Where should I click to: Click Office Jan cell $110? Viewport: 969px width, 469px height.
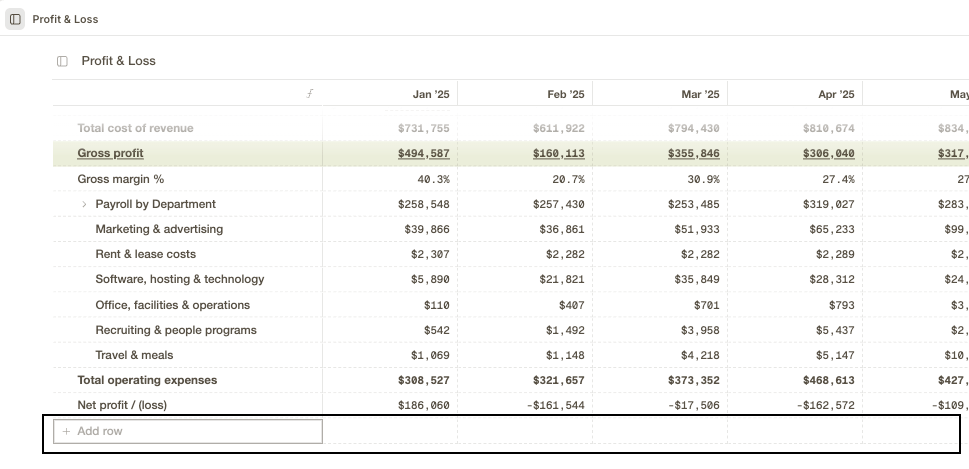(x=437, y=305)
